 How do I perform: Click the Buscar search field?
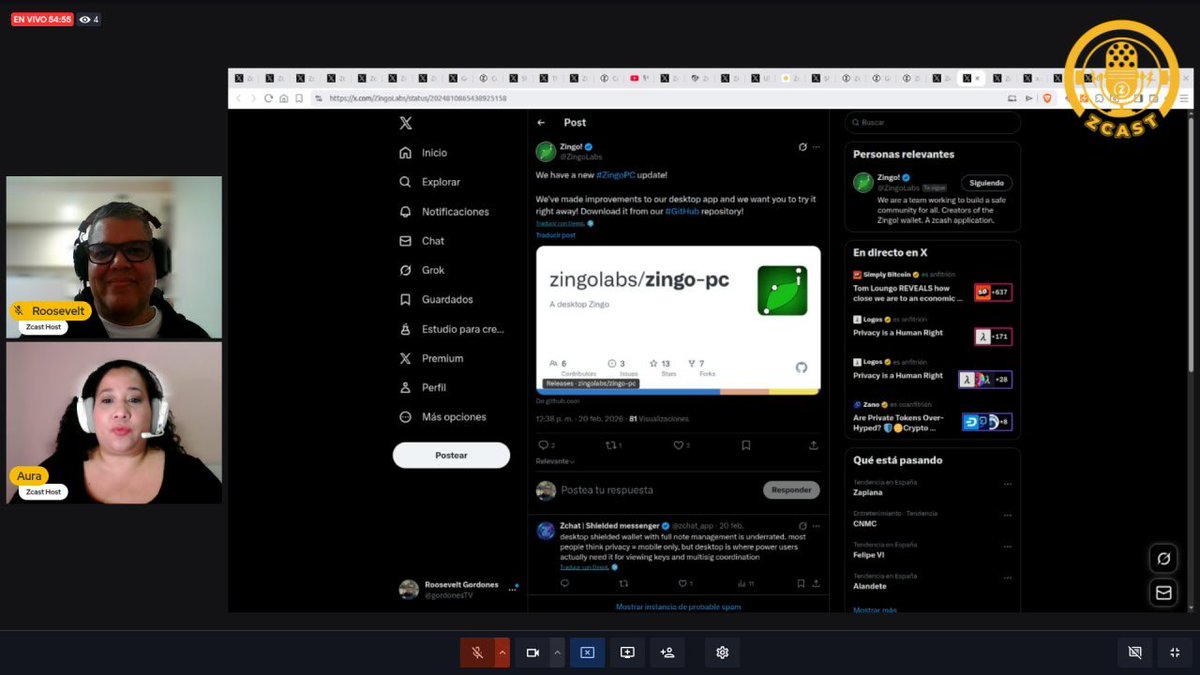[x=932, y=122]
